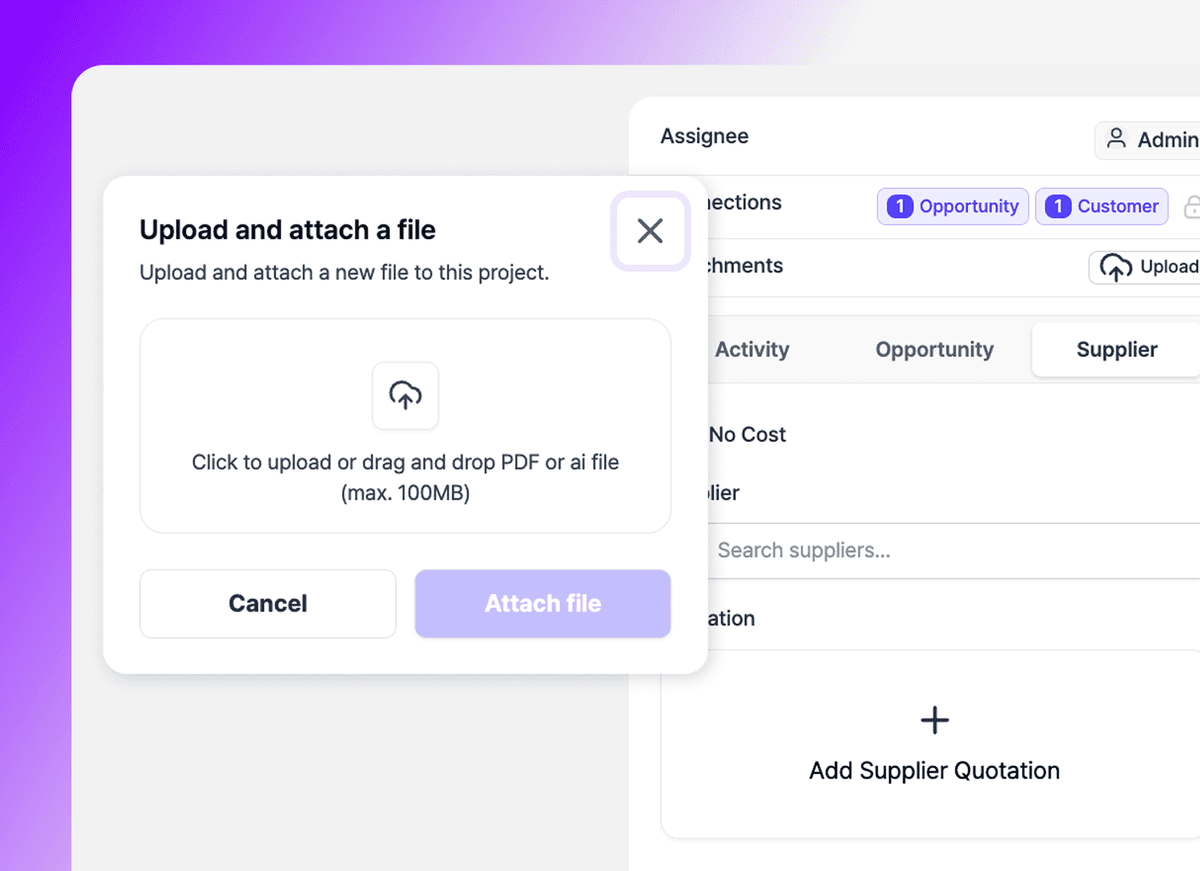Select the Supplier tab

pos(1116,350)
